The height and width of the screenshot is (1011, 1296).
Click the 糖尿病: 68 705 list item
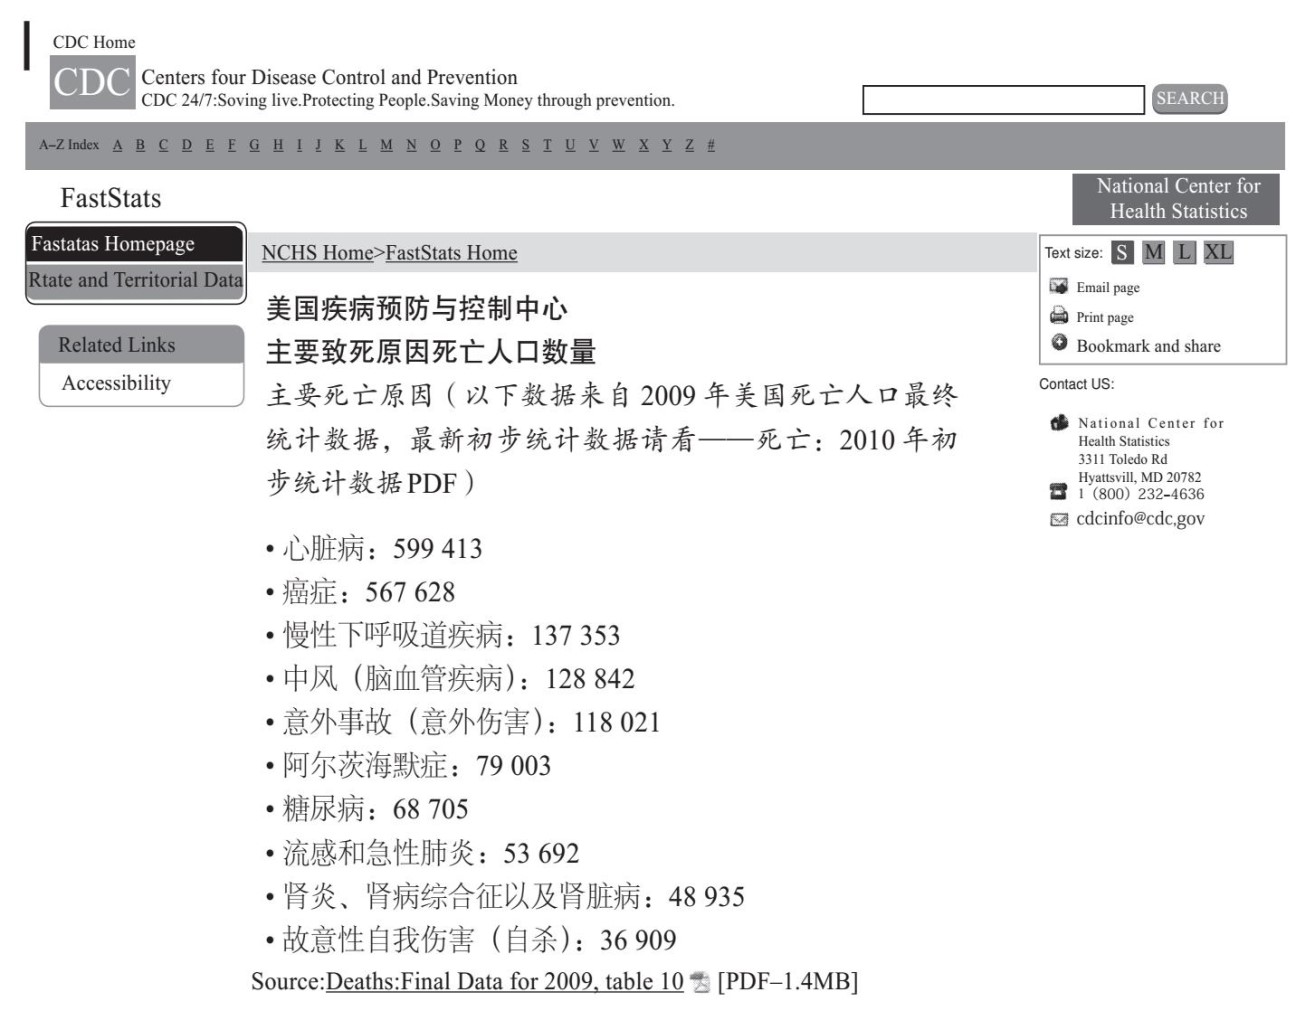click(x=367, y=809)
